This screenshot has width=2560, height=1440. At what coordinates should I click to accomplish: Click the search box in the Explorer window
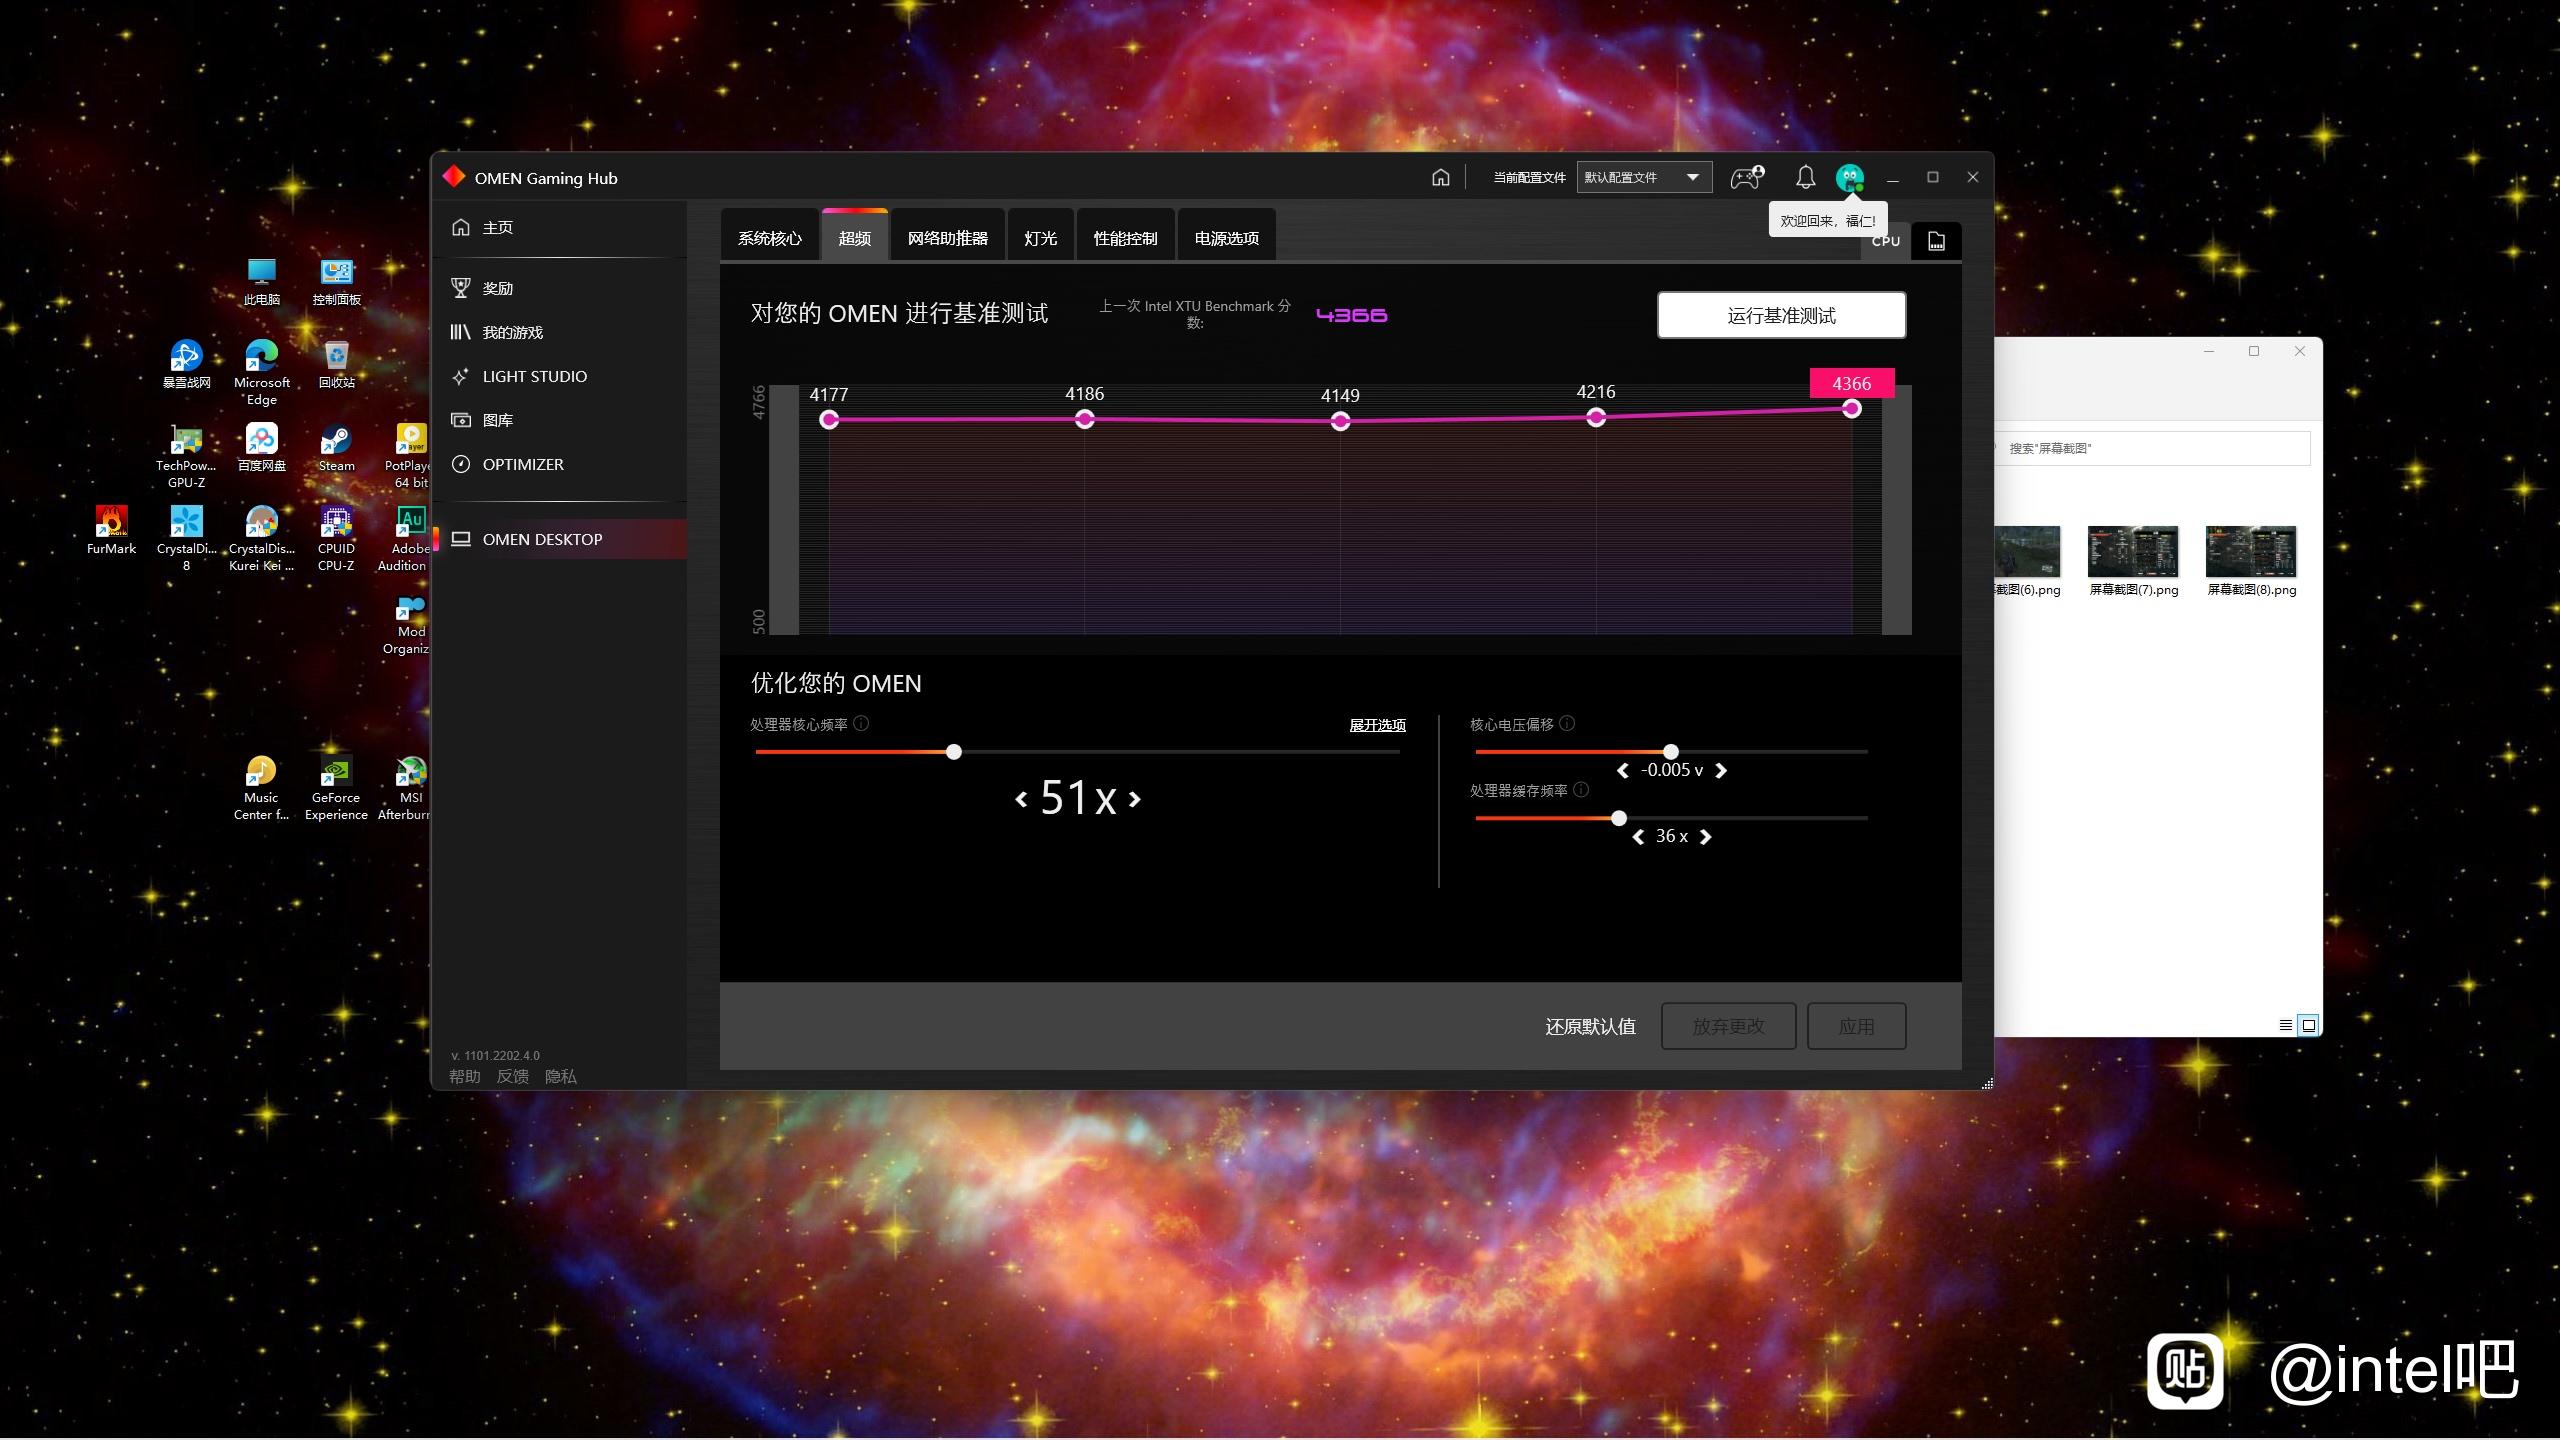pos(2152,448)
